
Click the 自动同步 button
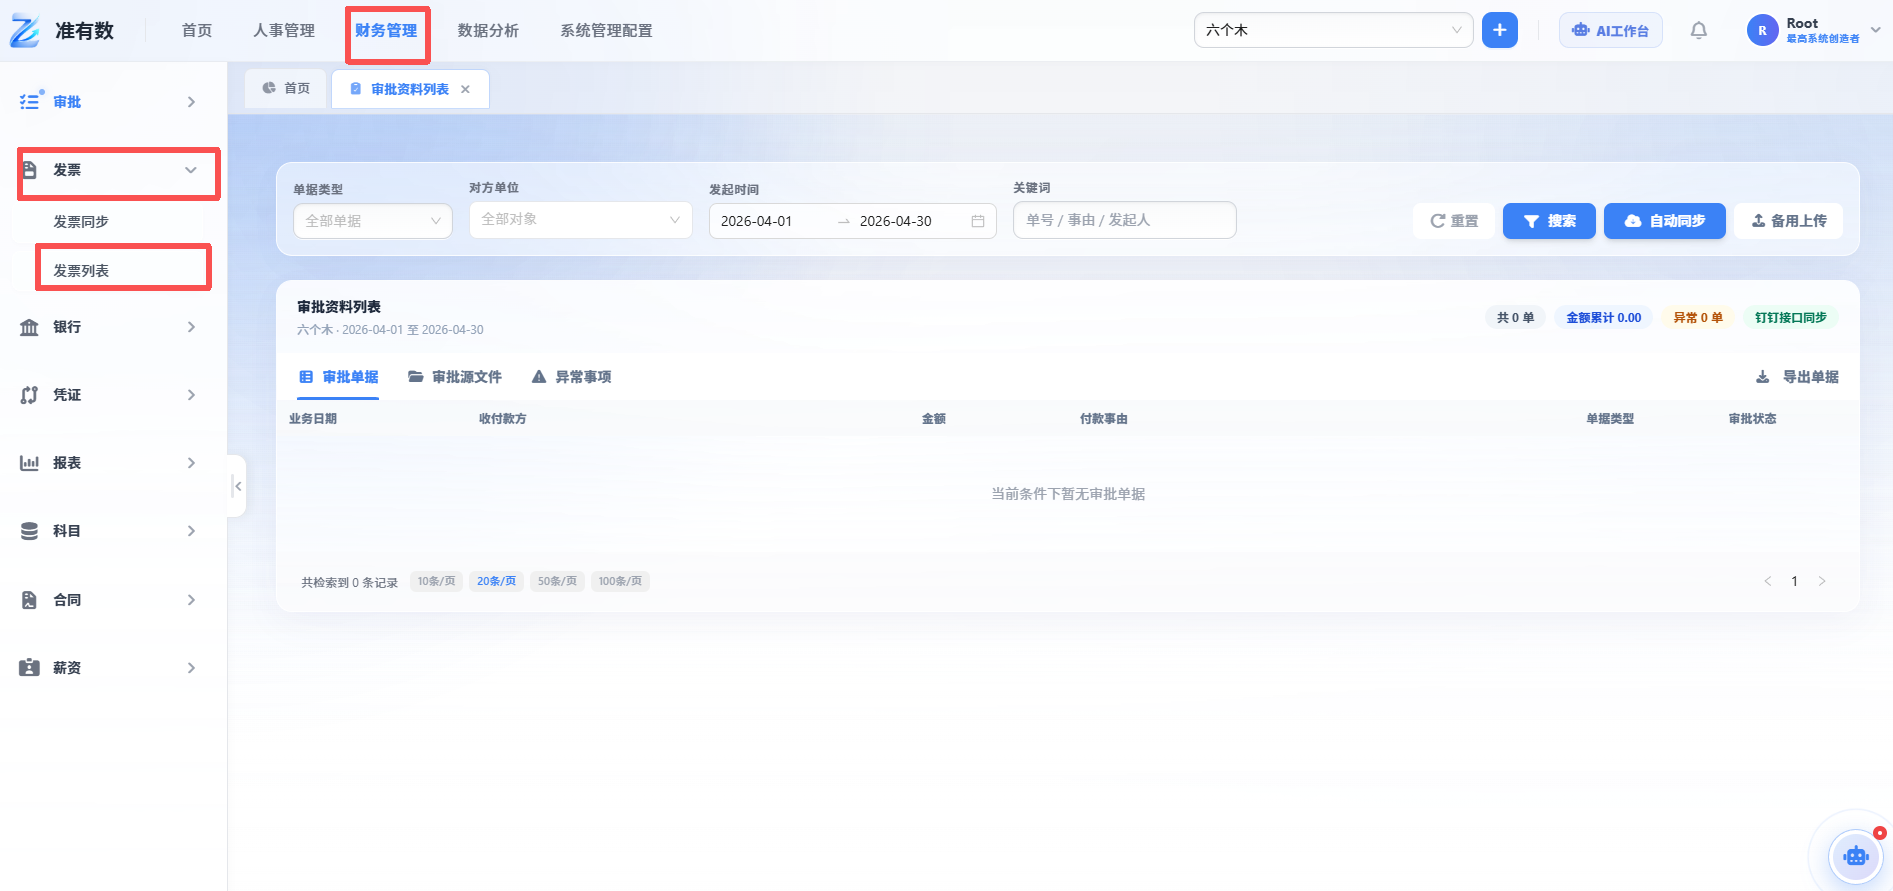pos(1664,221)
